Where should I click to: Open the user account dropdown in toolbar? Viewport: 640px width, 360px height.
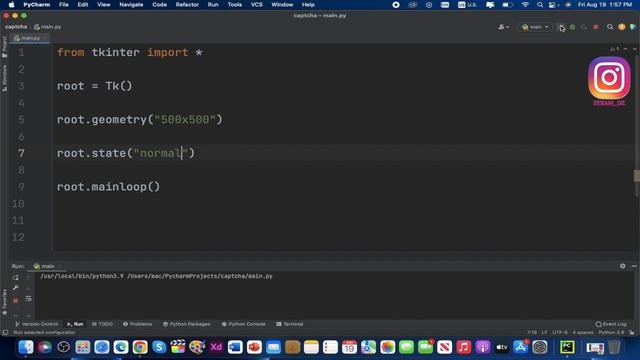point(503,27)
